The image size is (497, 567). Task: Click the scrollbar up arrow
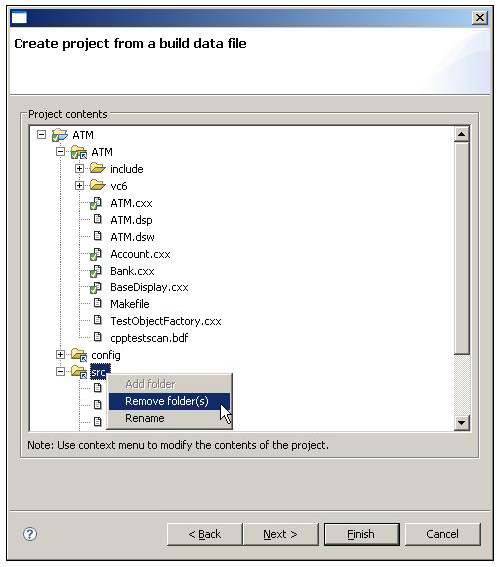tap(462, 134)
